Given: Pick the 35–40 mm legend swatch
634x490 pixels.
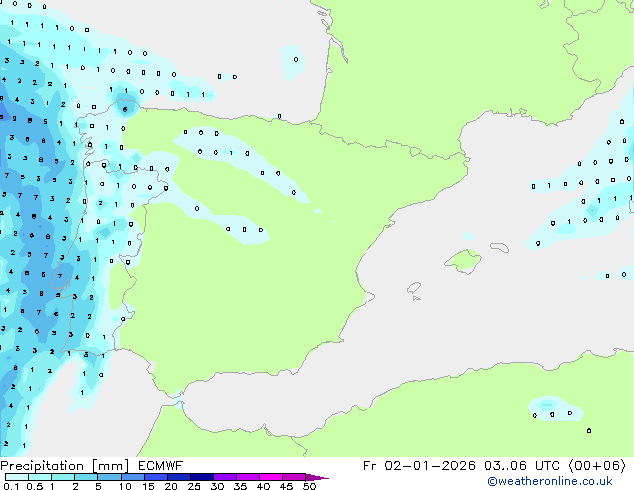Looking at the screenshot, I should pos(247,477).
